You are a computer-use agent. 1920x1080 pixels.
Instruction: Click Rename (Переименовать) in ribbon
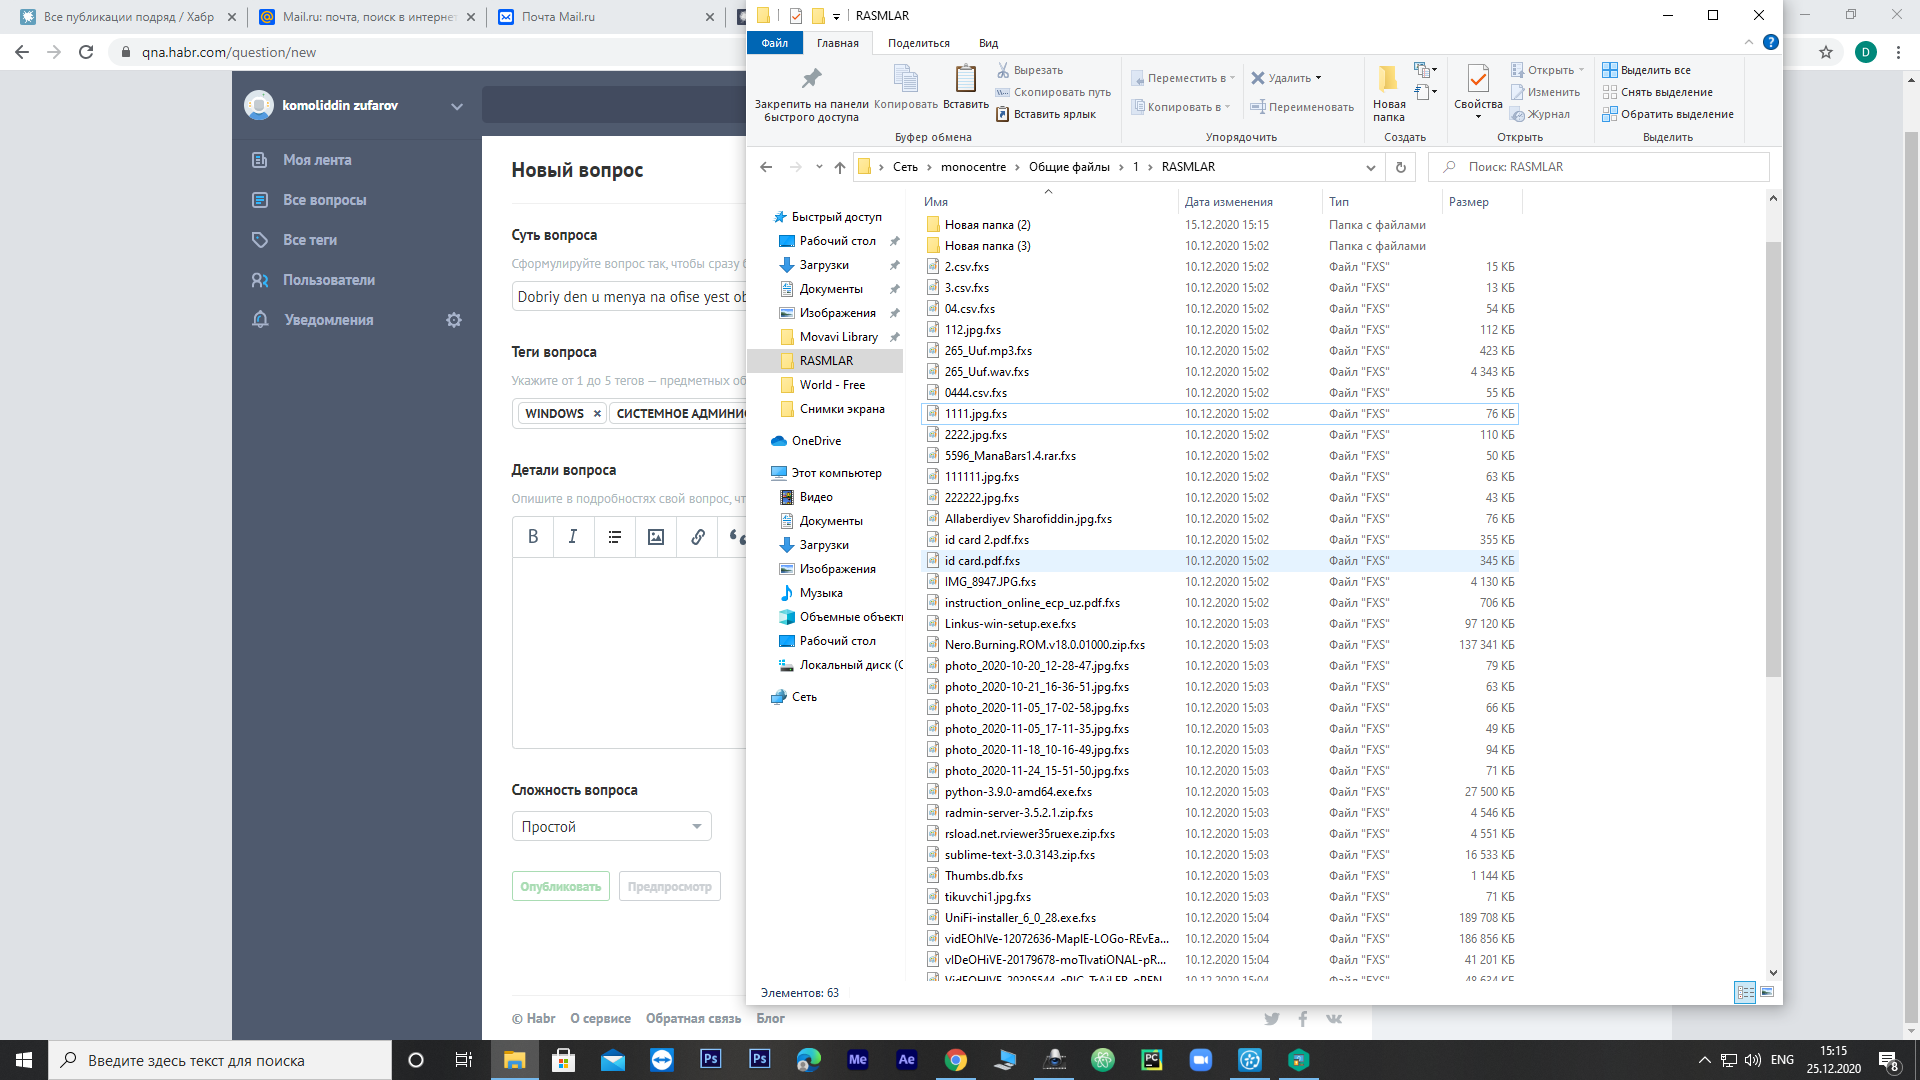click(1302, 107)
